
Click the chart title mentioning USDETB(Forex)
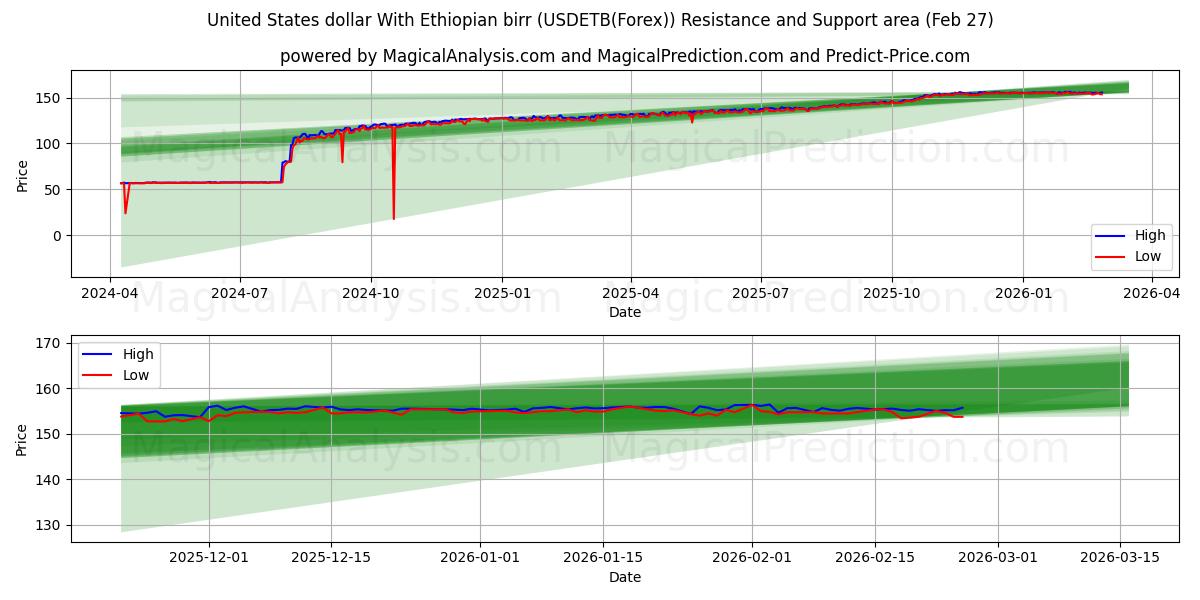click(600, 20)
